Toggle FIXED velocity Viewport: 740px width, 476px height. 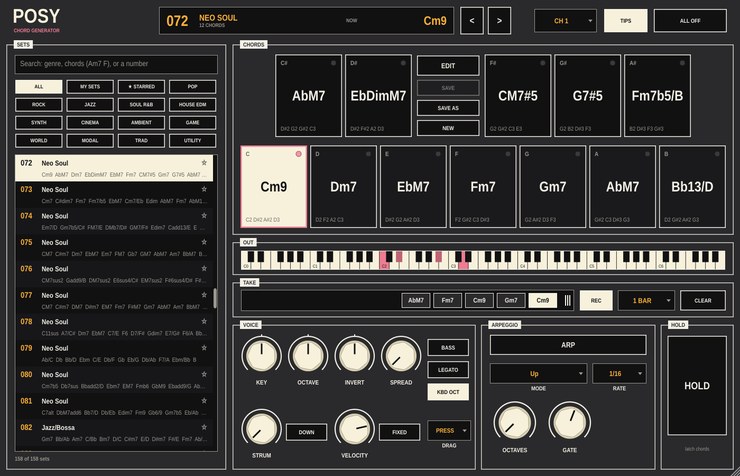[x=399, y=432]
